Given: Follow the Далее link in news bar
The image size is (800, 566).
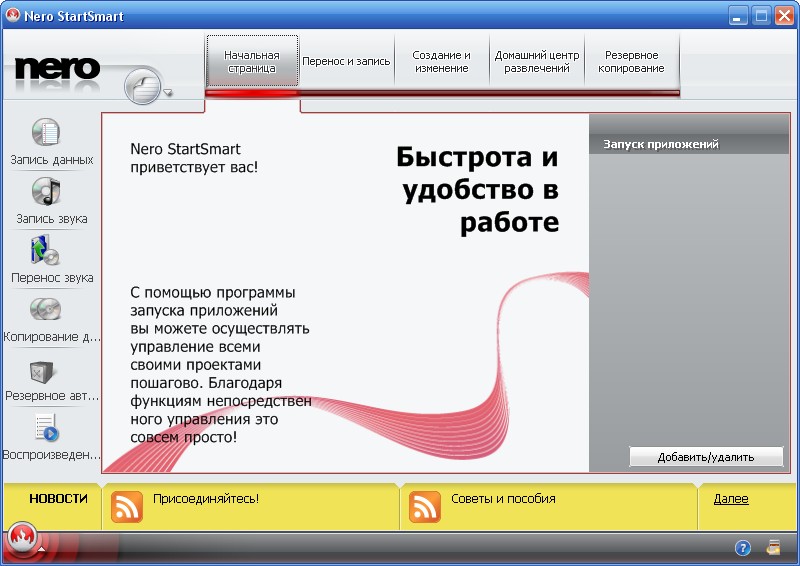Looking at the screenshot, I should pos(731,499).
